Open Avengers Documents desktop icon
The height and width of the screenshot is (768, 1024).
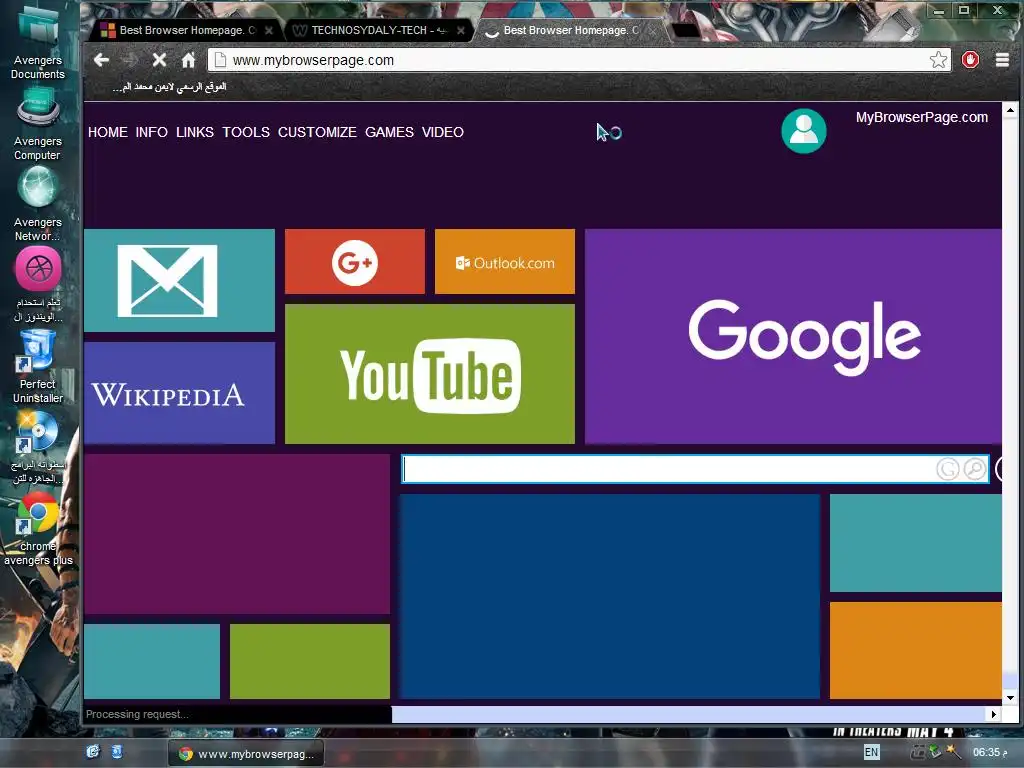pos(38,43)
